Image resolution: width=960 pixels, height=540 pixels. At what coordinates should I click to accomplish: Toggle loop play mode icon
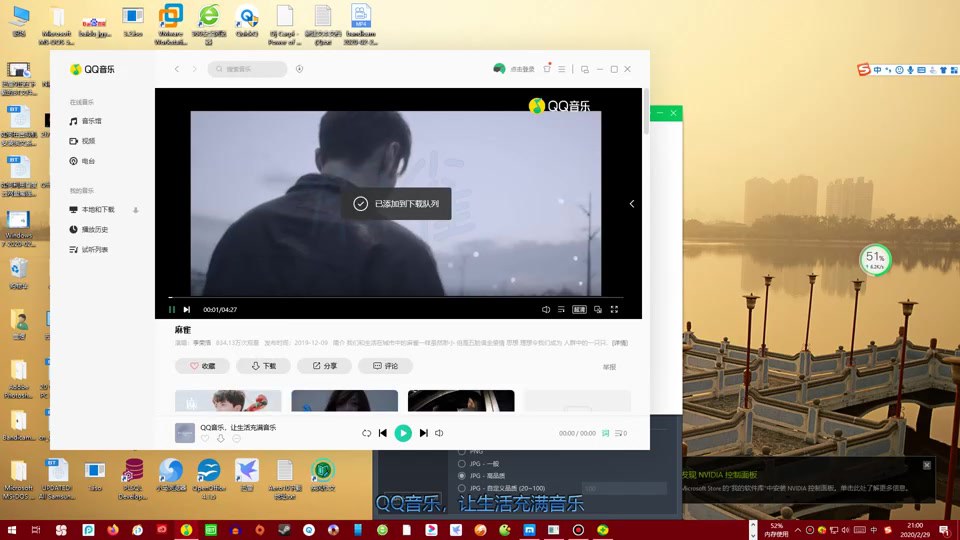coord(366,433)
